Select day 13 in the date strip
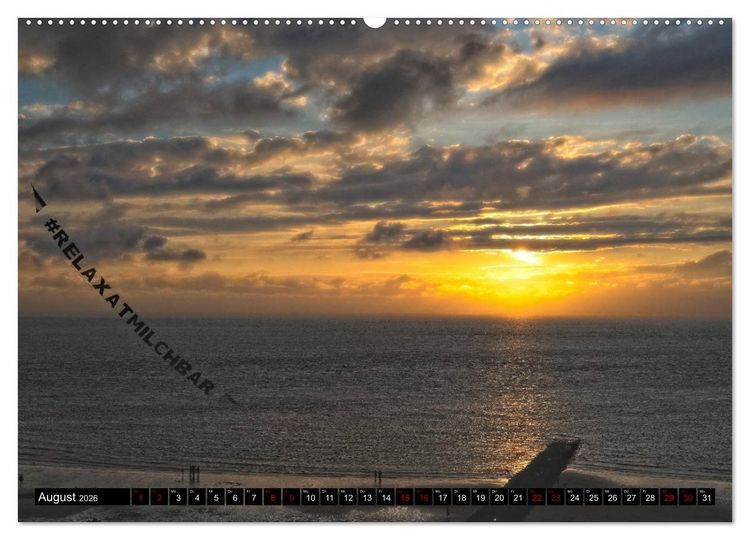Screen dimensions: 750x540 coord(367,497)
